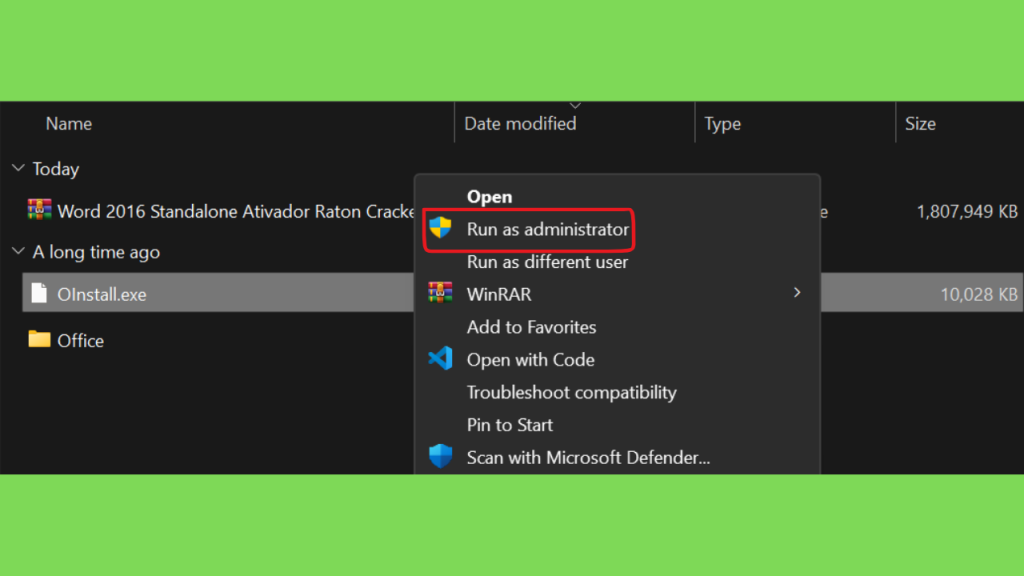Click the Today group label
Viewport: 1024px width, 576px height.
56,169
